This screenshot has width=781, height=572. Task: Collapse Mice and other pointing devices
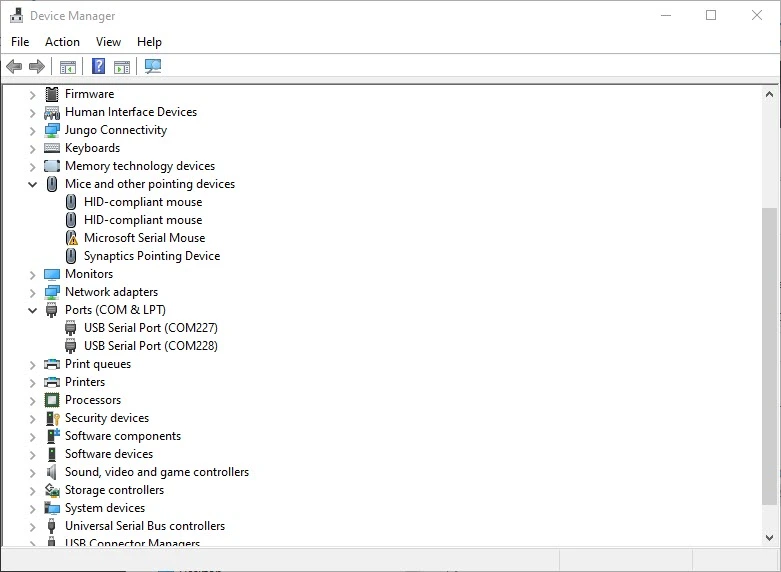tap(32, 184)
